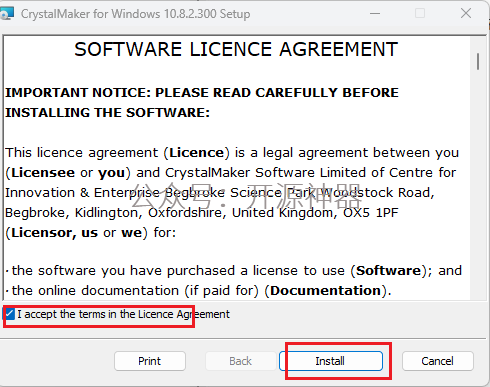The height and width of the screenshot is (387, 490).
Task: Click the postcode 'OX5 1PF' in the text
Action: click(x=371, y=213)
